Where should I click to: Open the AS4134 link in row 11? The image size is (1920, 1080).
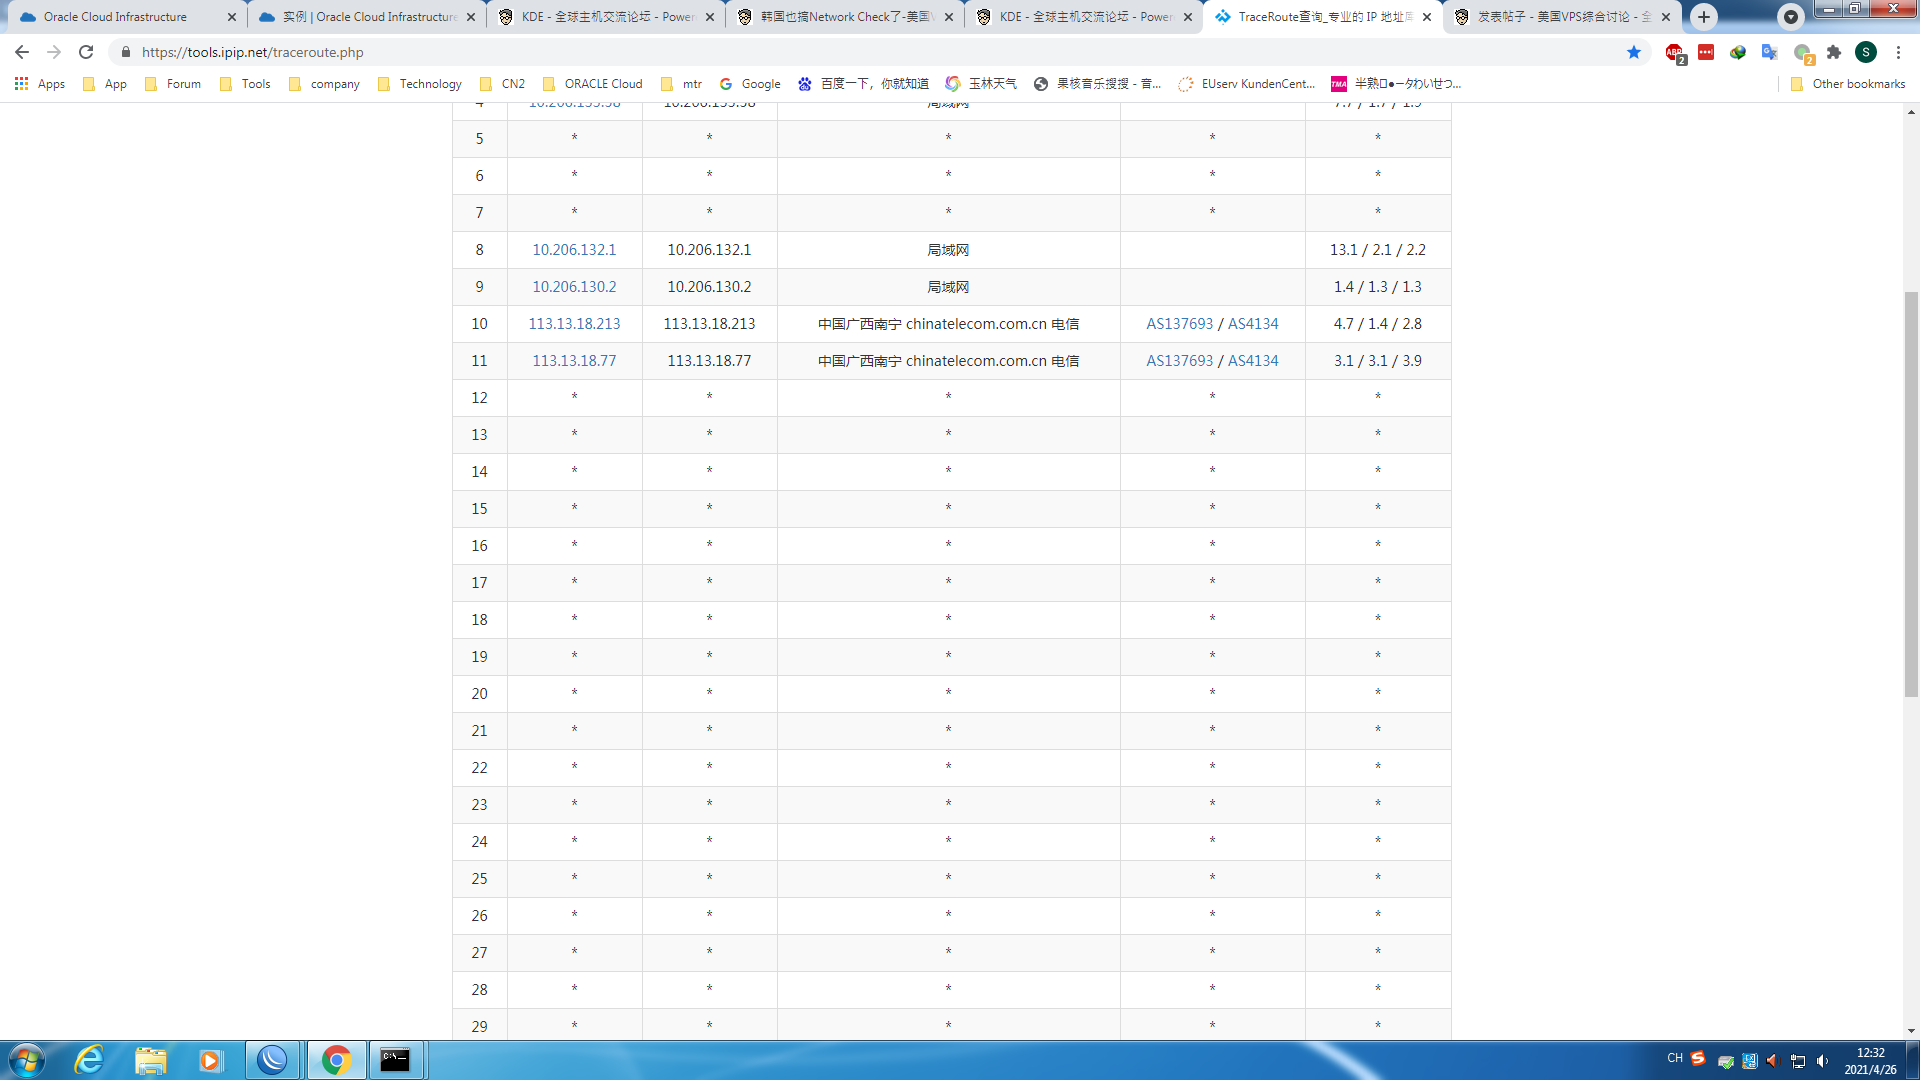click(x=1253, y=361)
